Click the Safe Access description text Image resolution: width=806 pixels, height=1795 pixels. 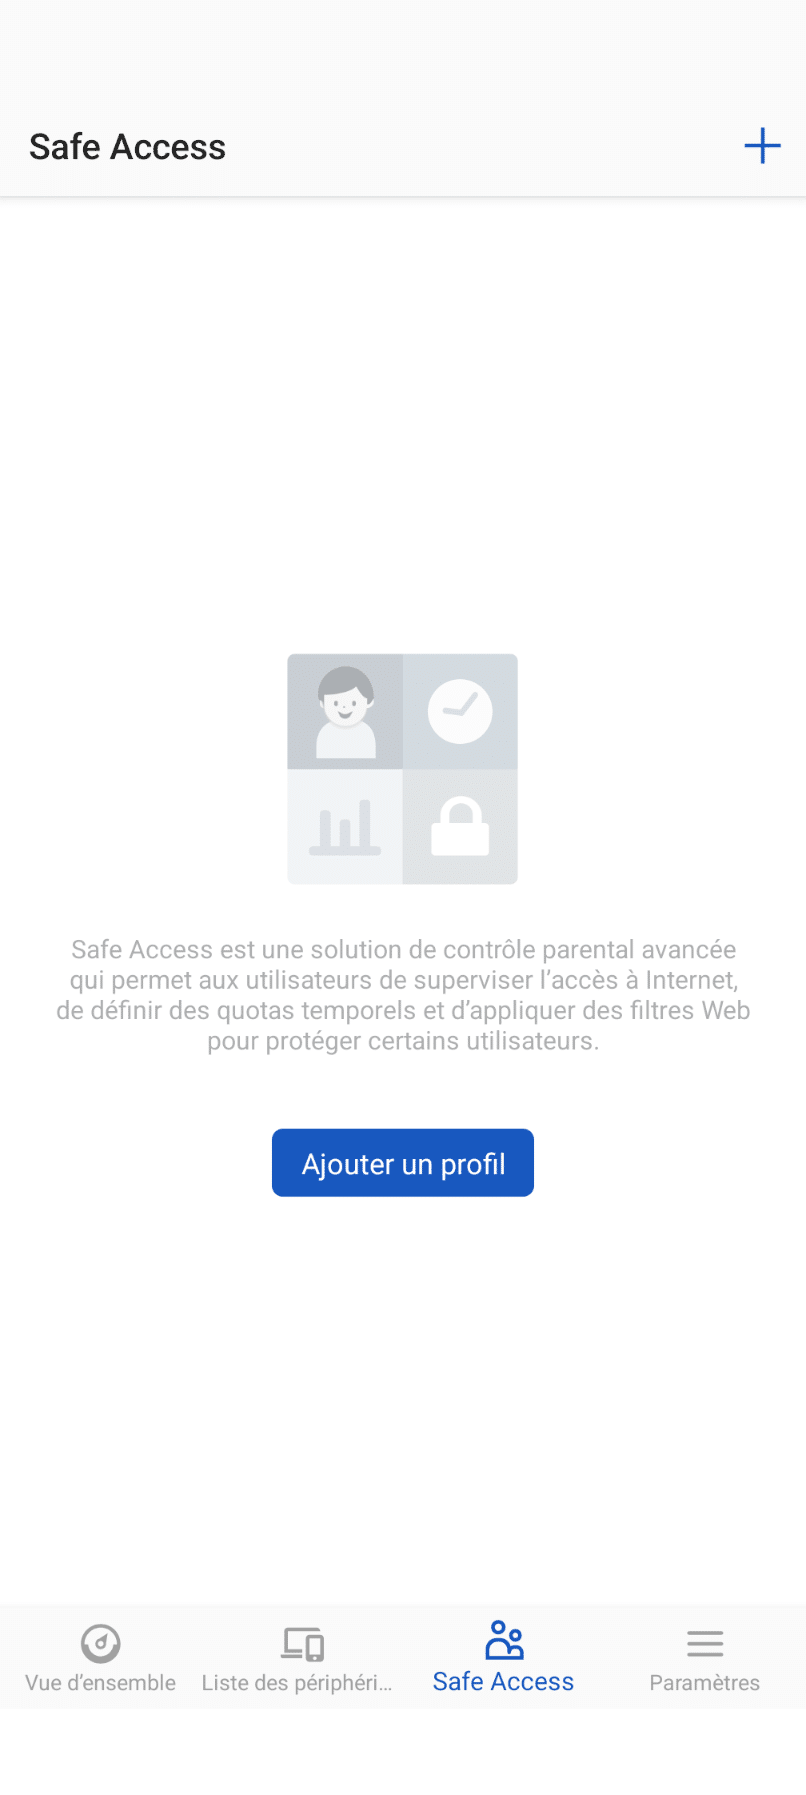coord(403,995)
